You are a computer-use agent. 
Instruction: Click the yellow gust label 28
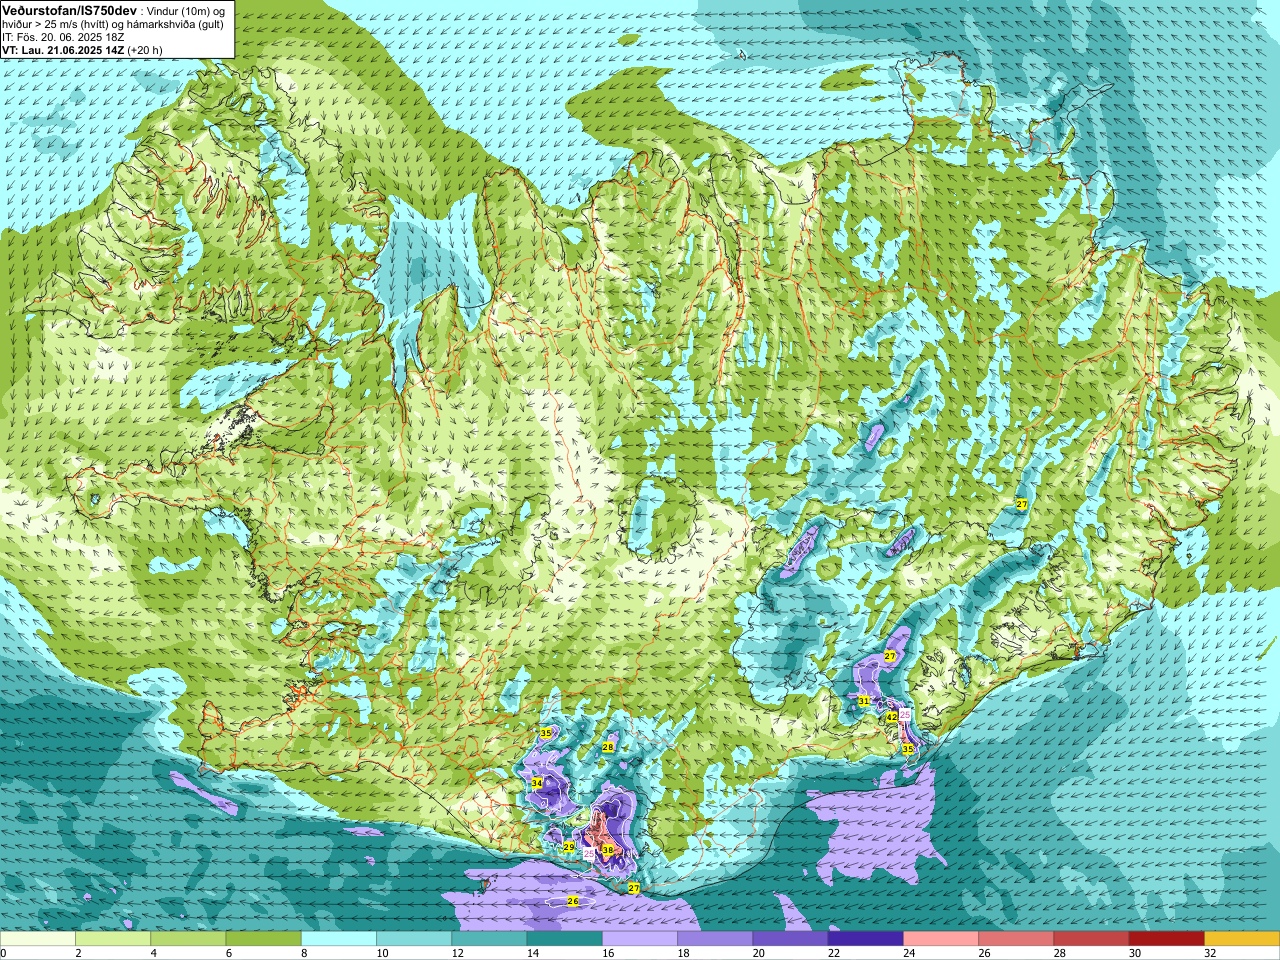point(608,747)
